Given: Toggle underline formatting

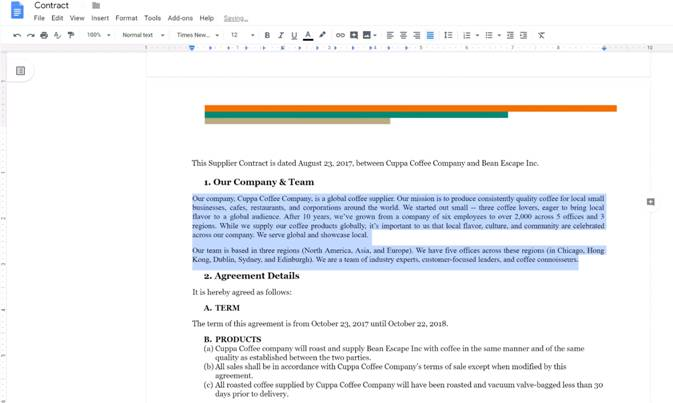Looking at the screenshot, I should point(294,35).
